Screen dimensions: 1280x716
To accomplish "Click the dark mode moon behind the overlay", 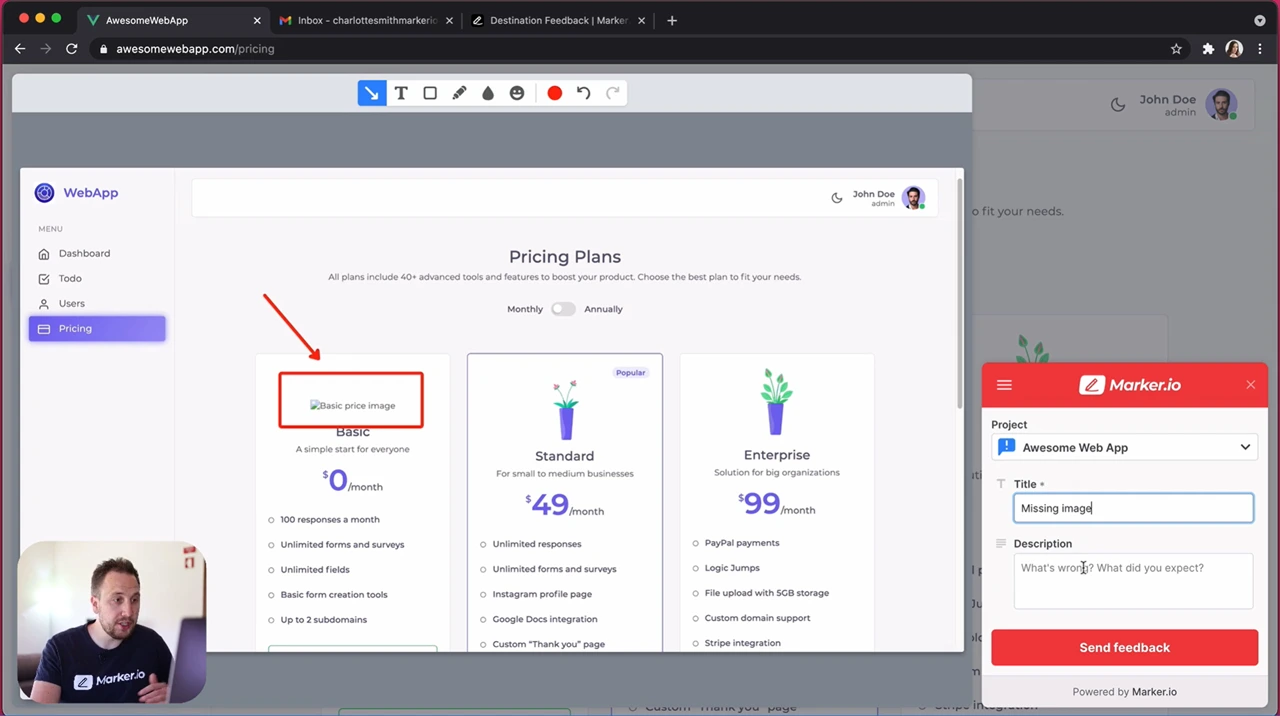I will click(x=1118, y=104).
